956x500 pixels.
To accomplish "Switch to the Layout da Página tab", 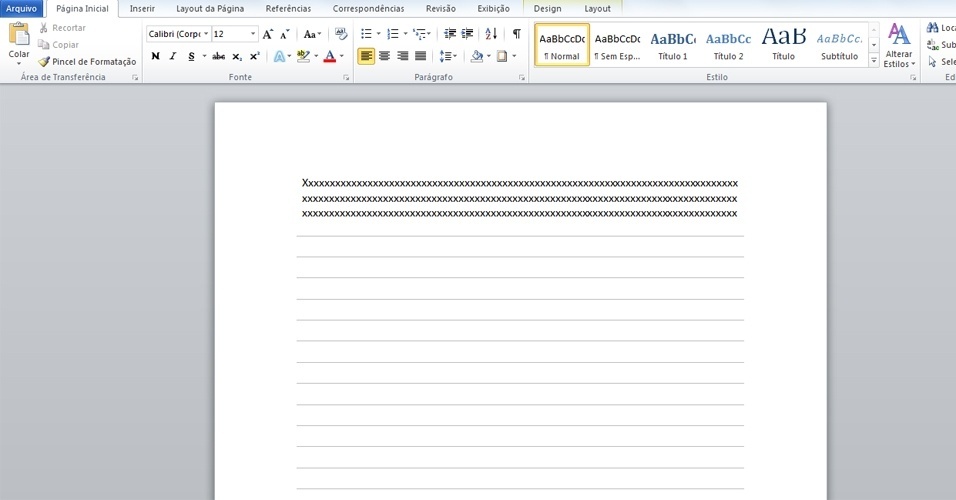I will pyautogui.click(x=210, y=8).
